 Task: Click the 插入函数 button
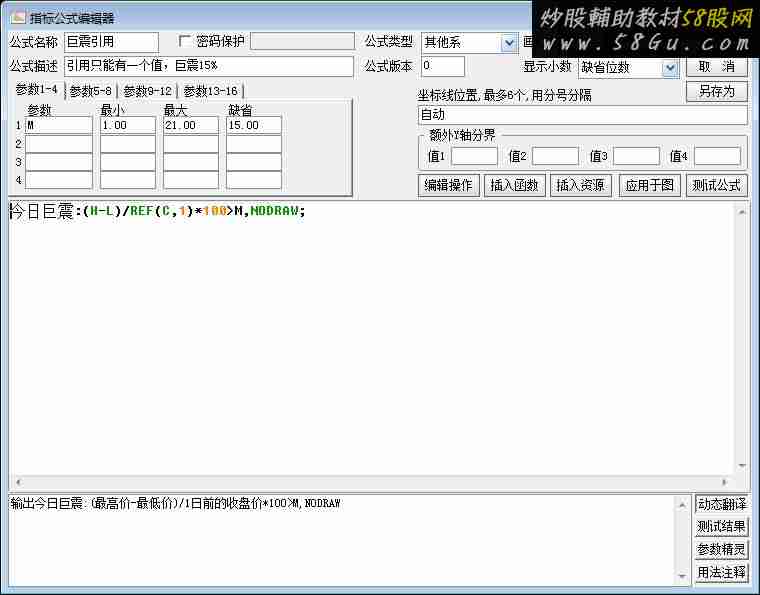[514, 185]
